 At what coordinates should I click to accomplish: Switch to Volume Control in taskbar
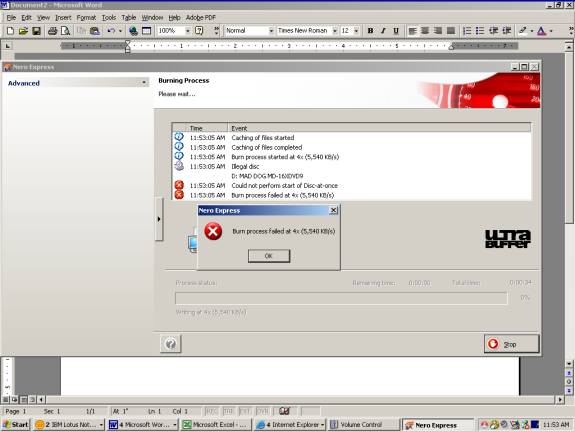point(364,425)
